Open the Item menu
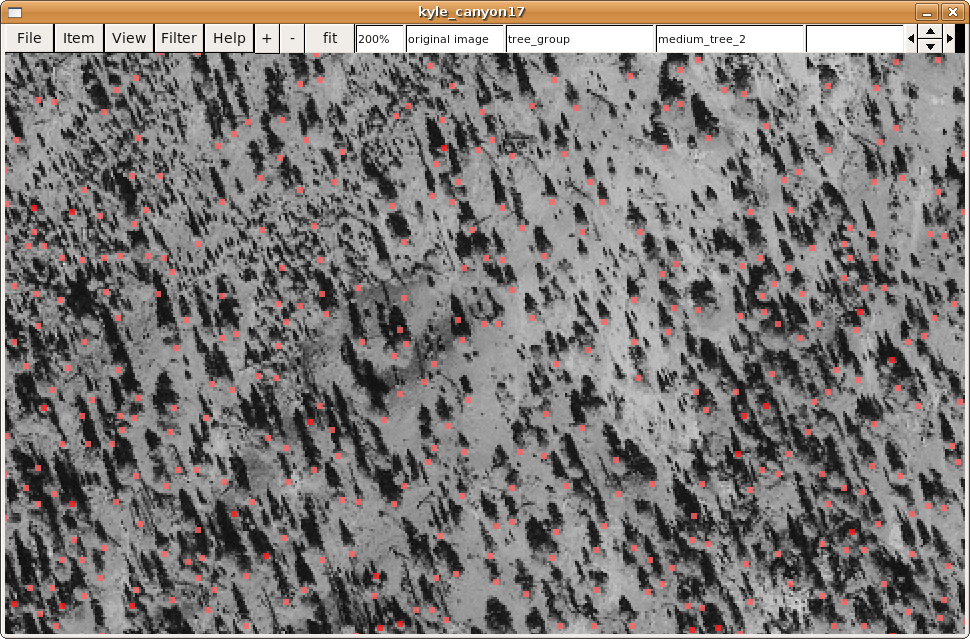 pyautogui.click(x=79, y=38)
